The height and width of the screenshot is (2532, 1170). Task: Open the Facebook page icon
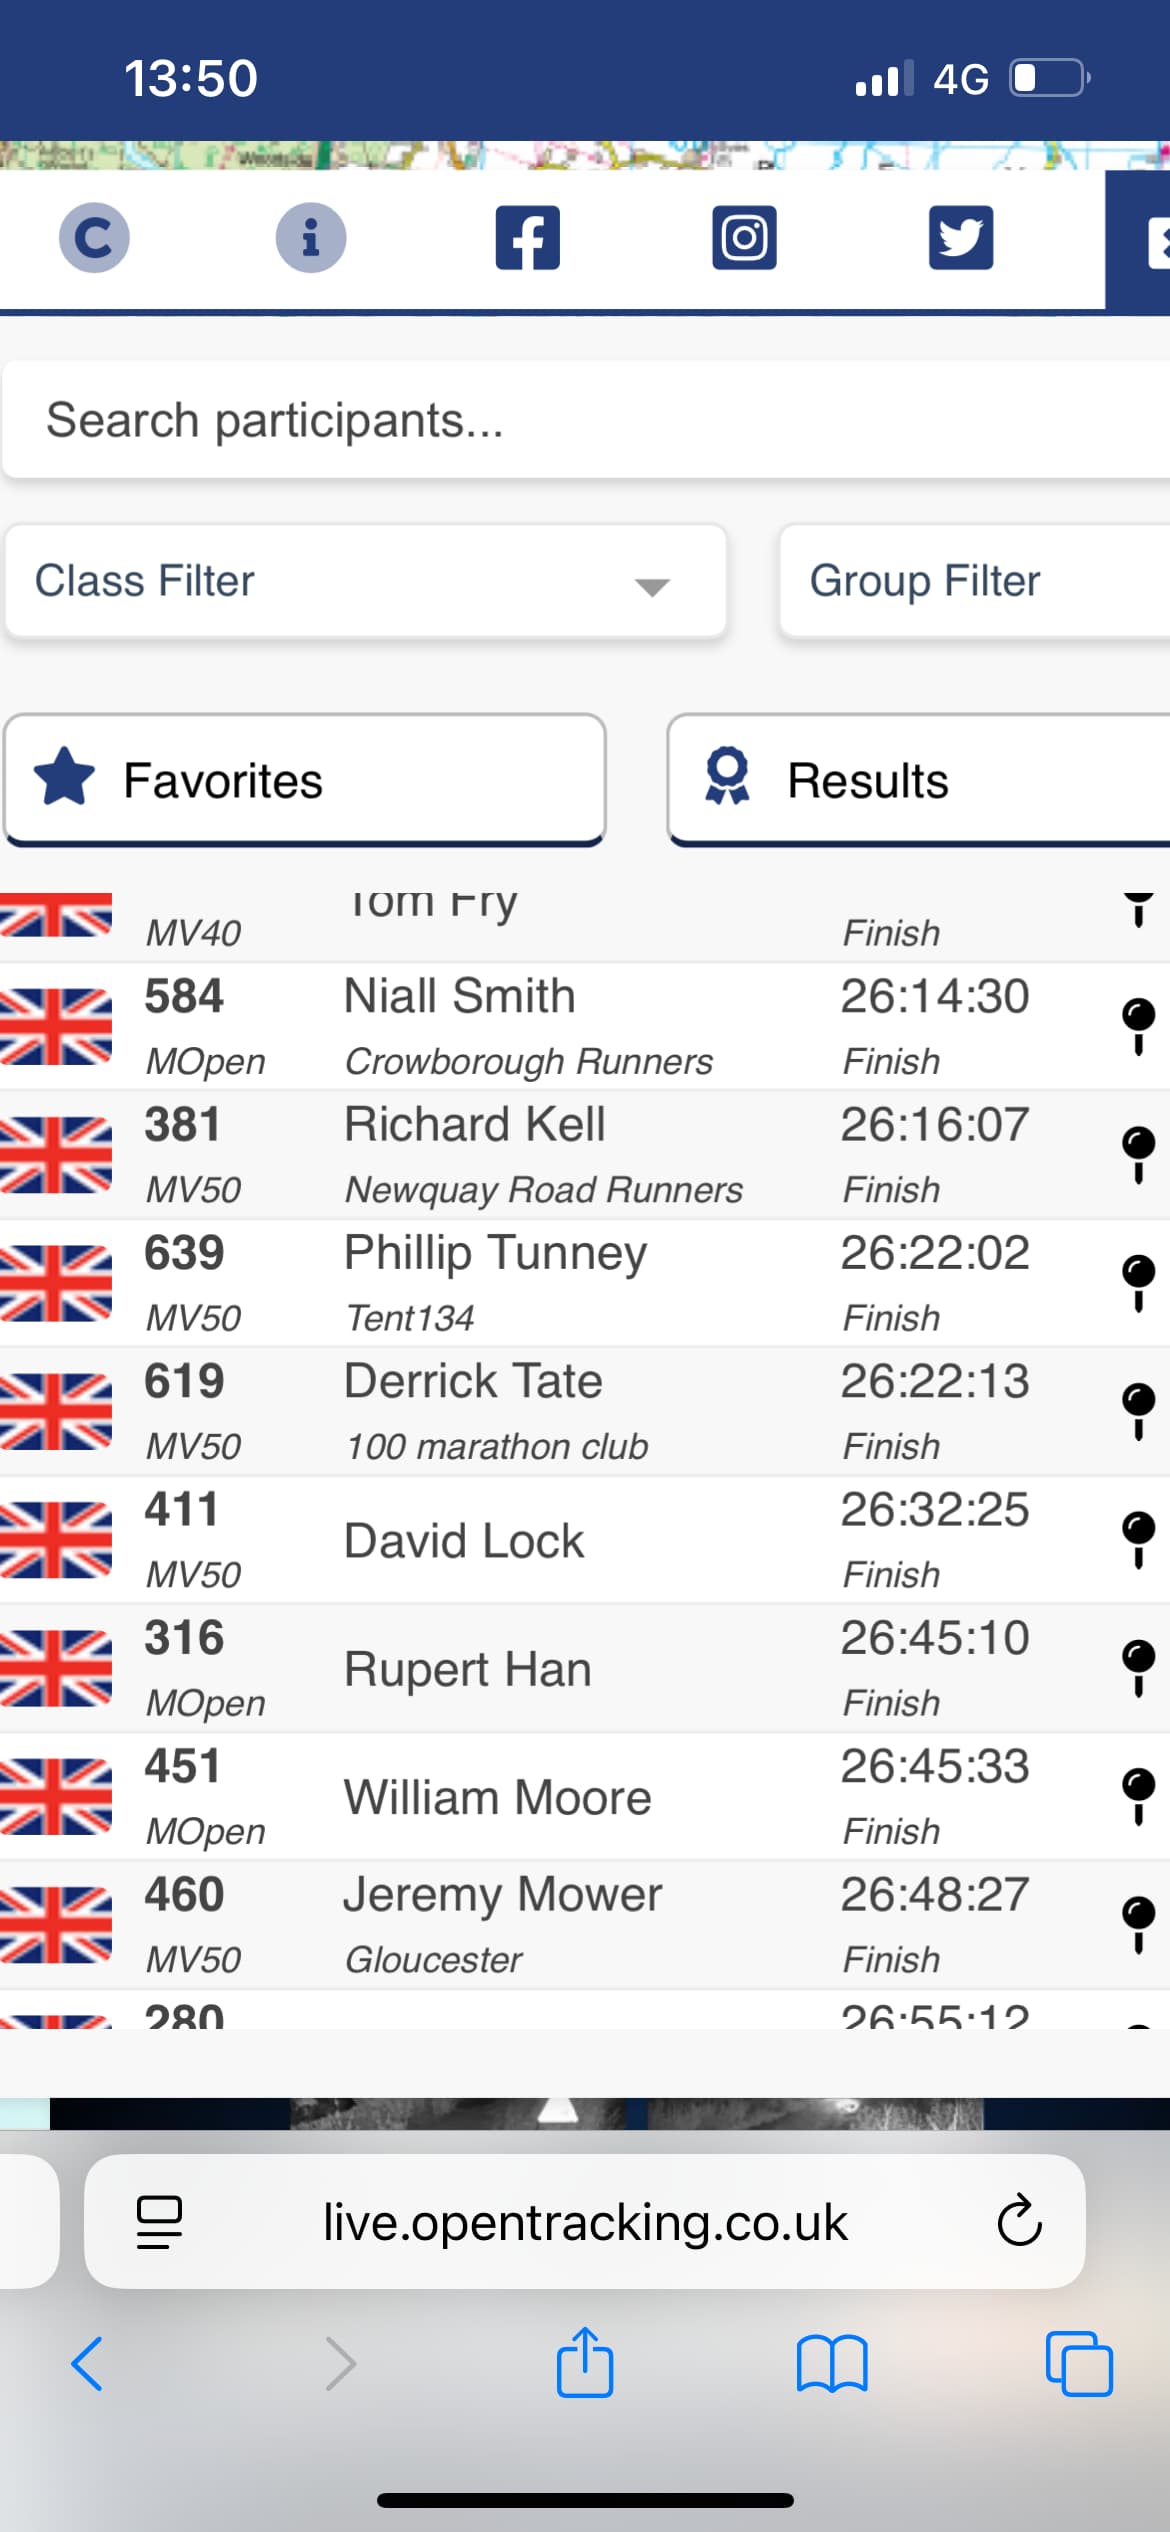click(x=527, y=238)
